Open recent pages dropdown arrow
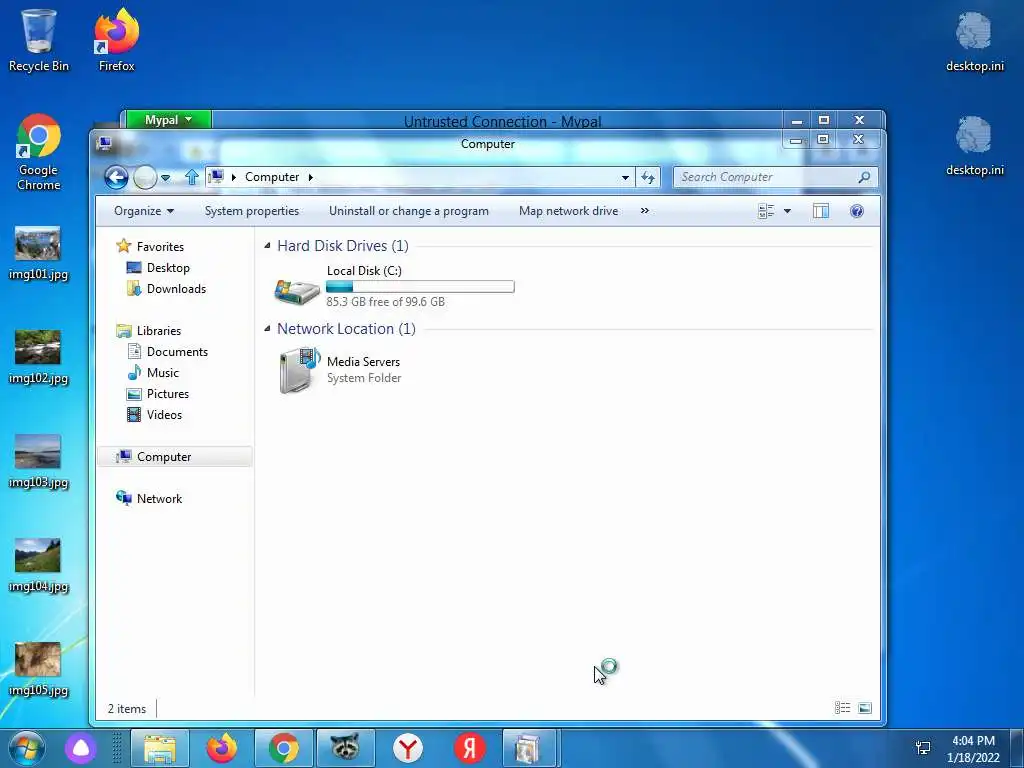Viewport: 1024px width, 768px height. click(166, 178)
